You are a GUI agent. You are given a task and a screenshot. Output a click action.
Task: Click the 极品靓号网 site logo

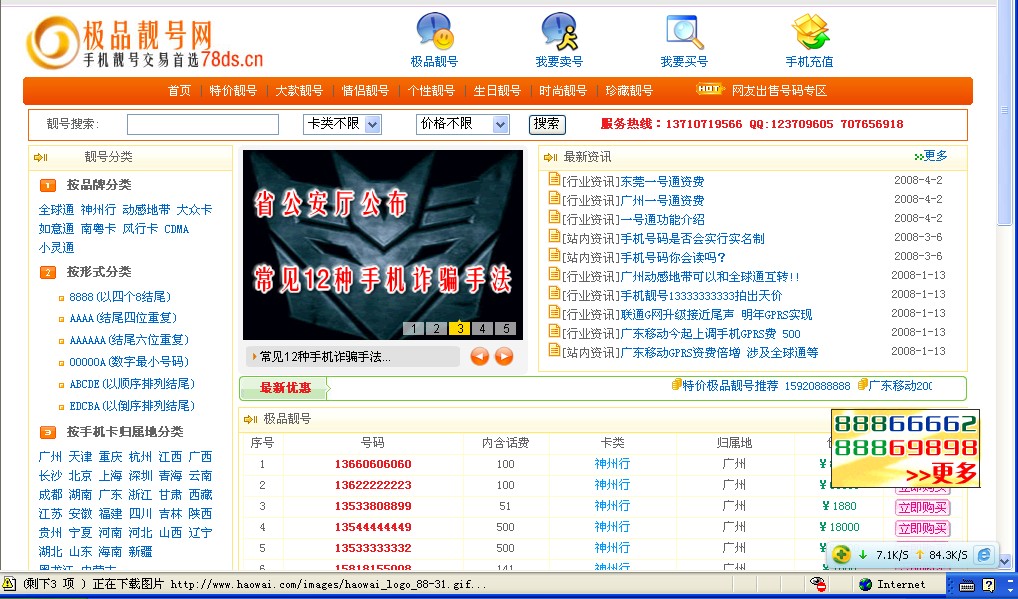click(144, 43)
